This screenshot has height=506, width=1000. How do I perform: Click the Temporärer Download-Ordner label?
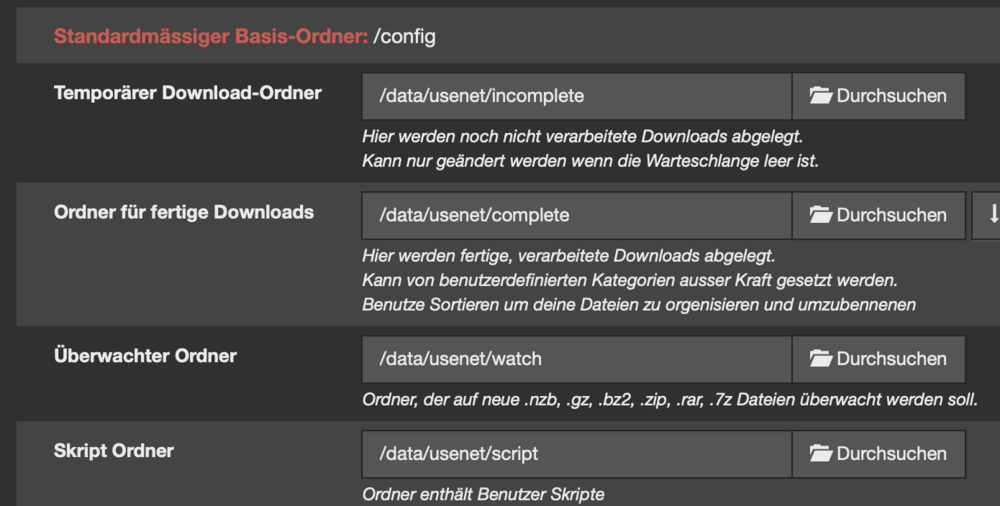tap(188, 93)
